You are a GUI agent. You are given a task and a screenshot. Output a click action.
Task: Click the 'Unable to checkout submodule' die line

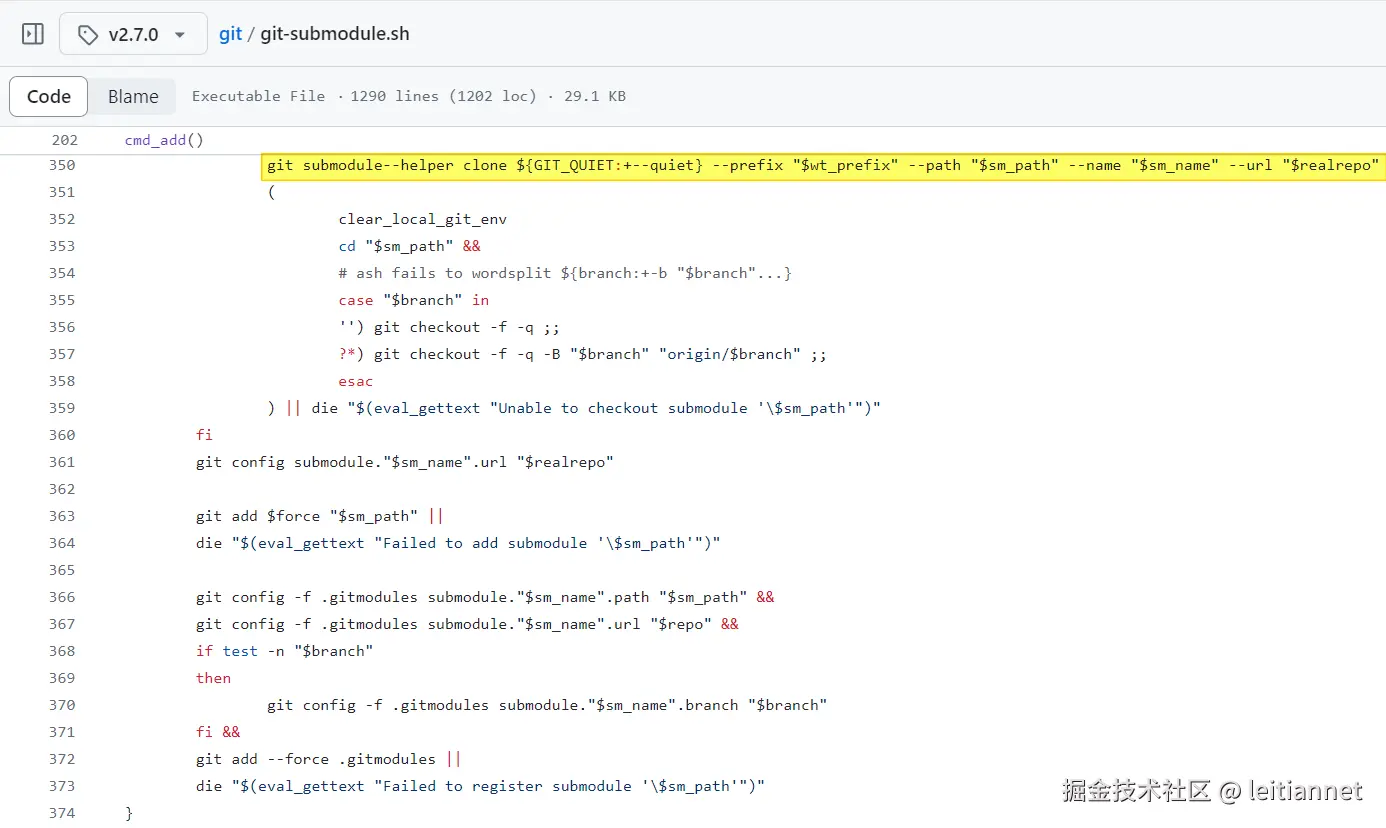[574, 408]
